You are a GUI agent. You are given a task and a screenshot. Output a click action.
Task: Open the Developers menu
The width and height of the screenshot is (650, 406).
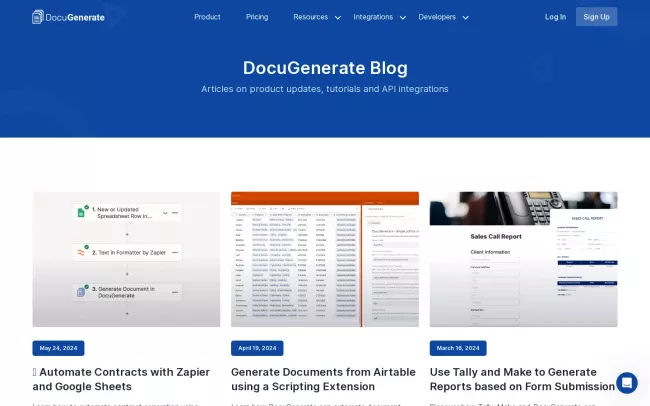point(437,17)
